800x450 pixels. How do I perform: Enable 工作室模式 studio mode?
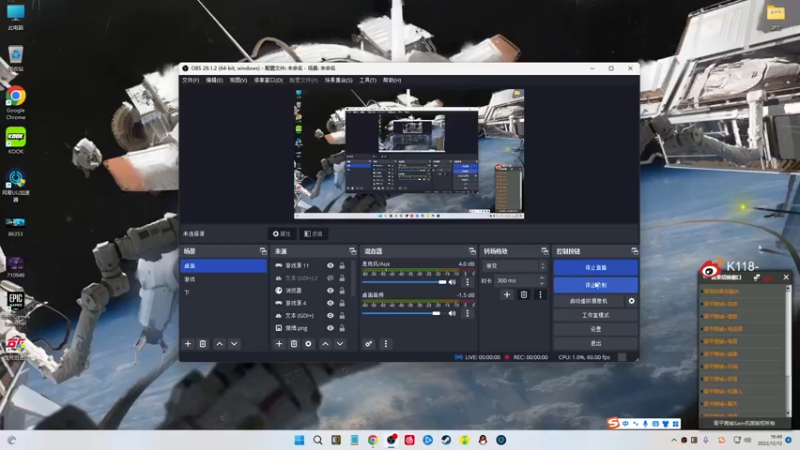pyautogui.click(x=595, y=315)
